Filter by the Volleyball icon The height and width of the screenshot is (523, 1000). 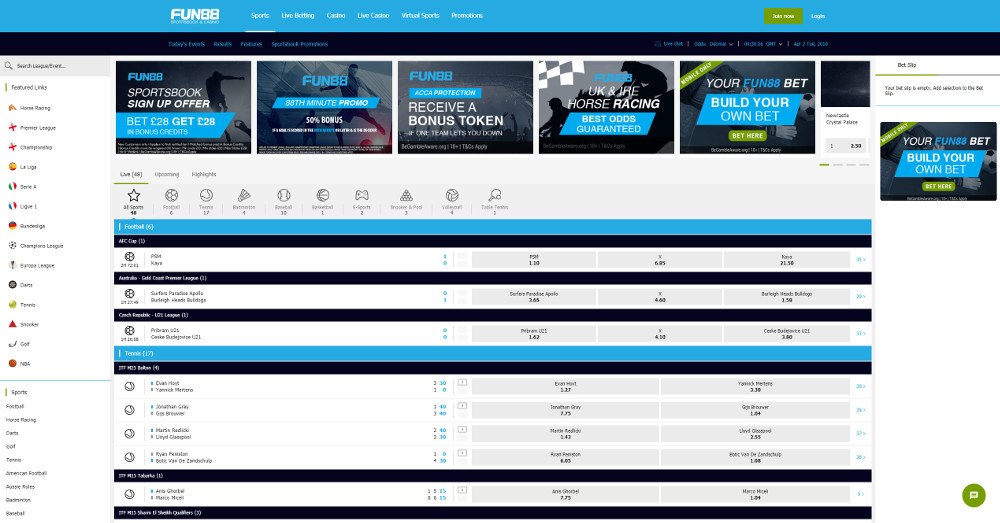pos(452,195)
